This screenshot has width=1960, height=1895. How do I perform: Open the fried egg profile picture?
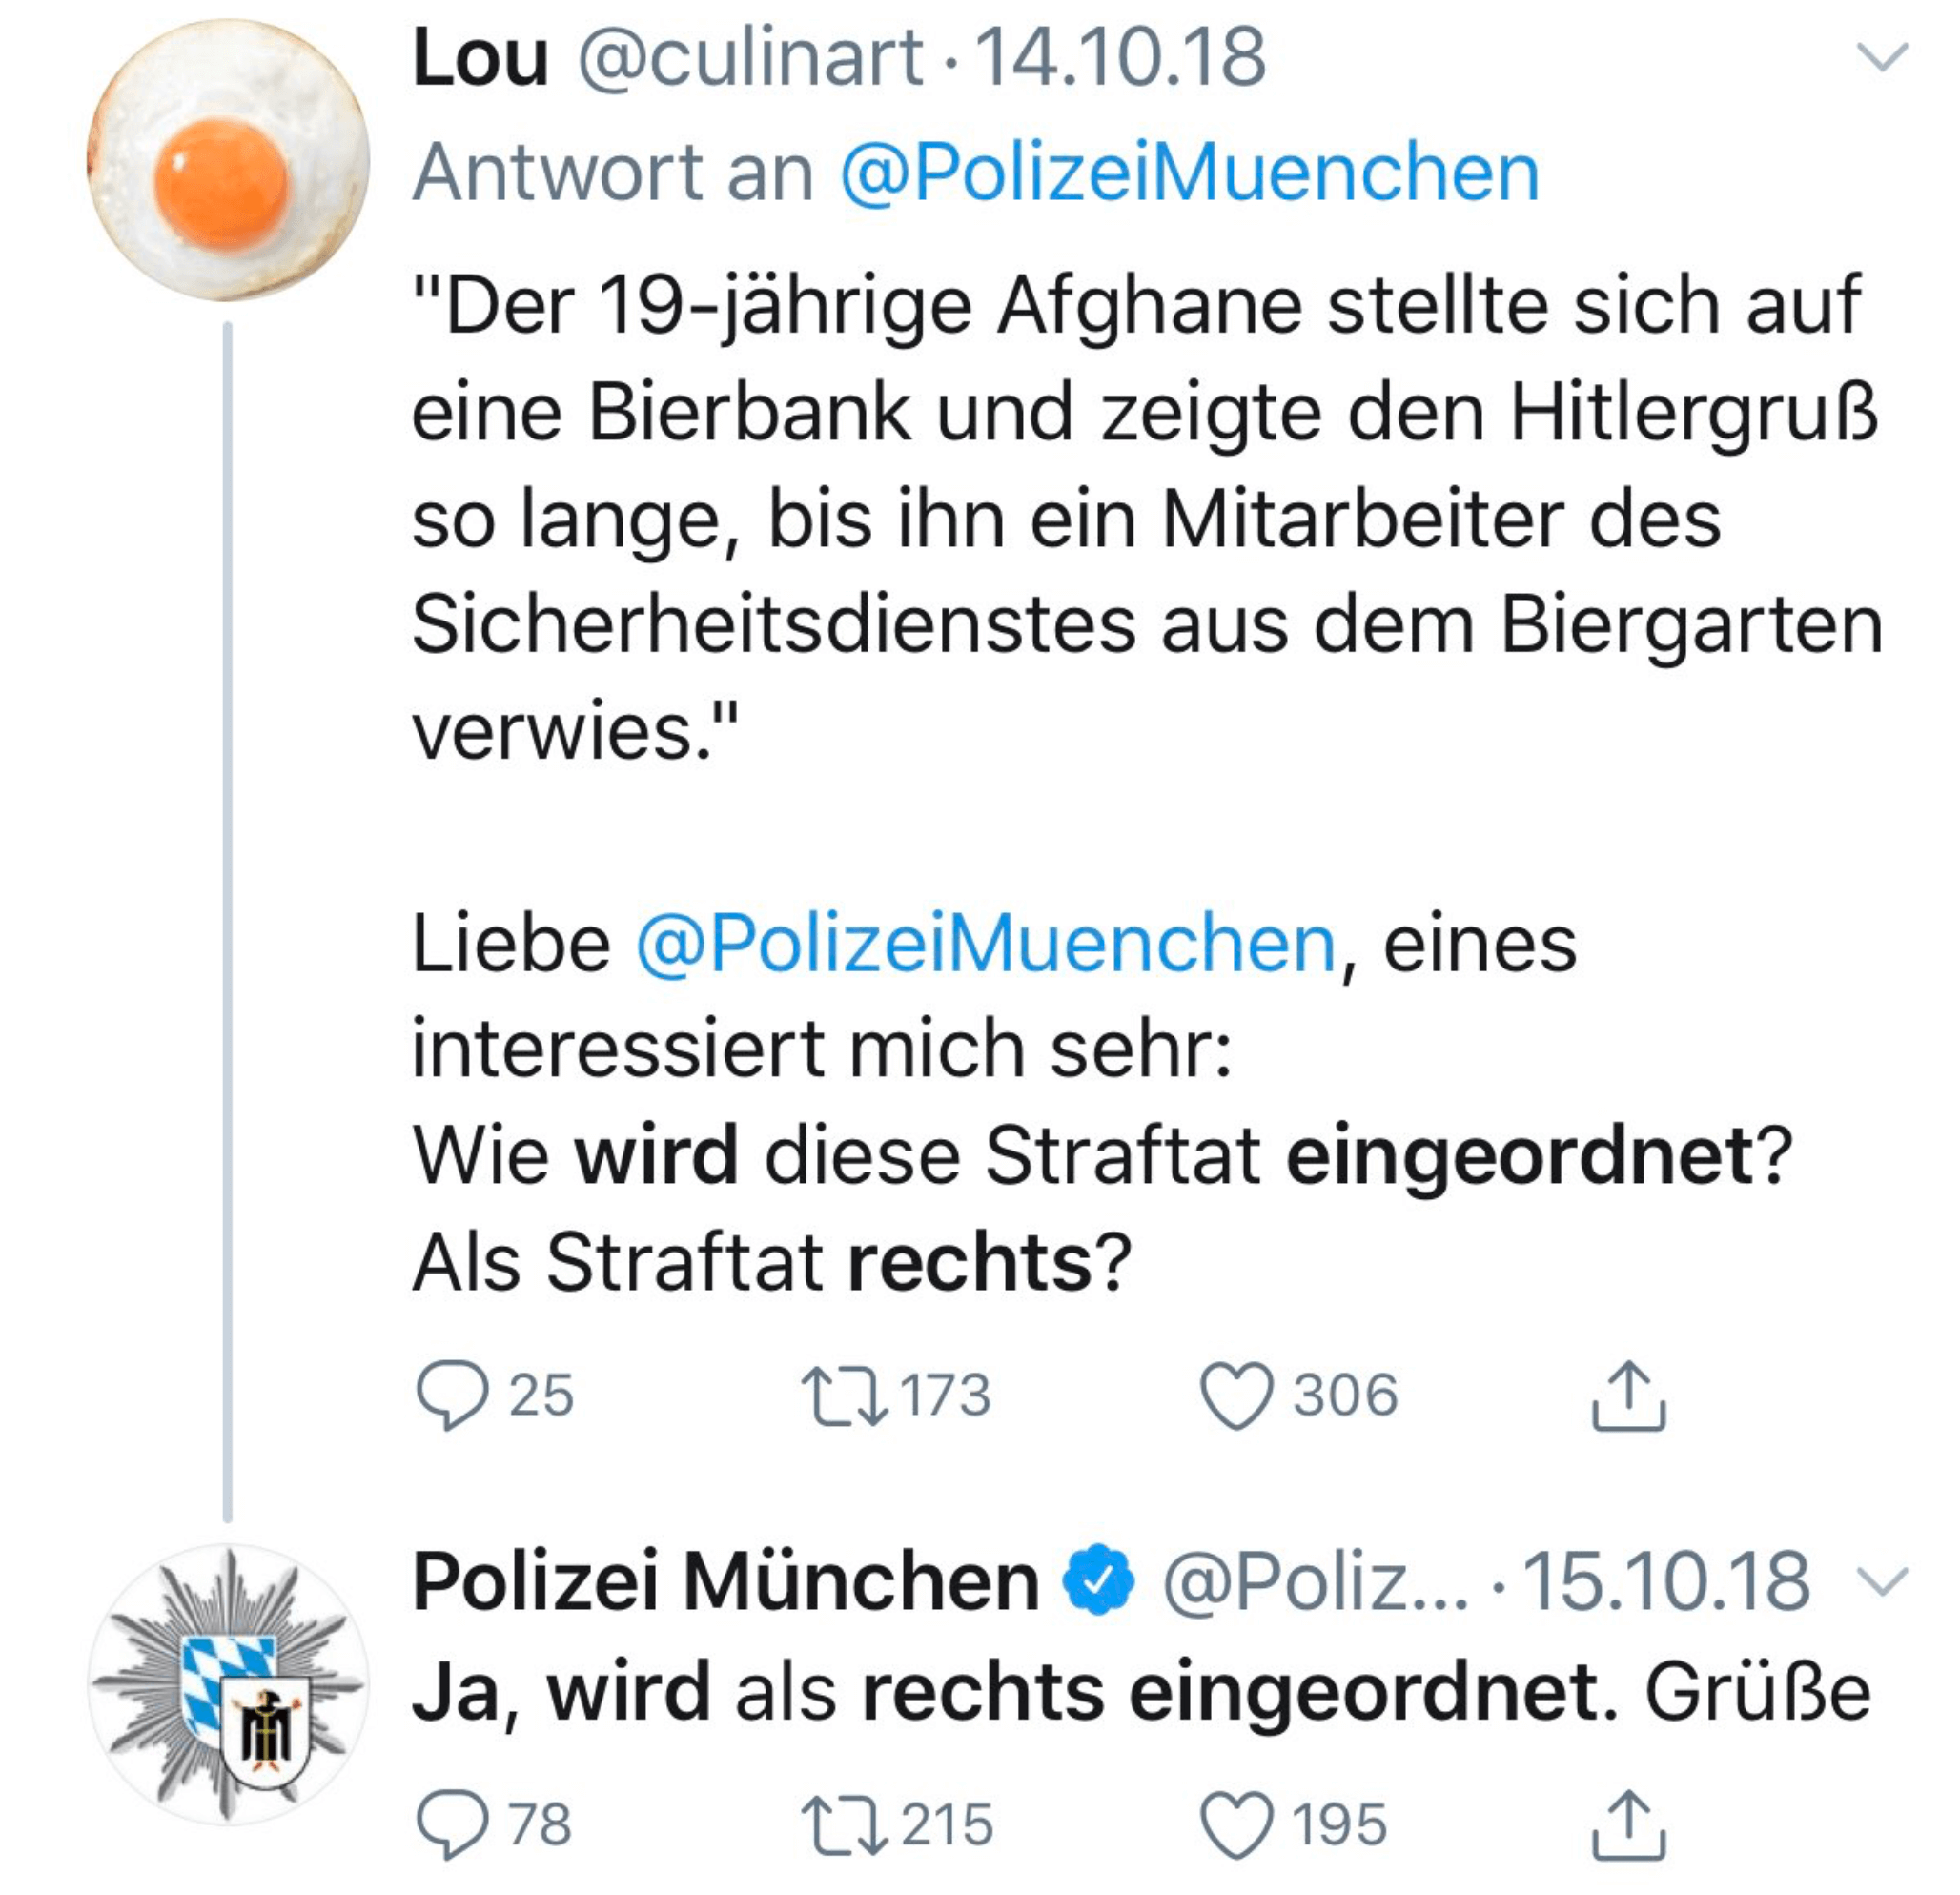[228, 160]
